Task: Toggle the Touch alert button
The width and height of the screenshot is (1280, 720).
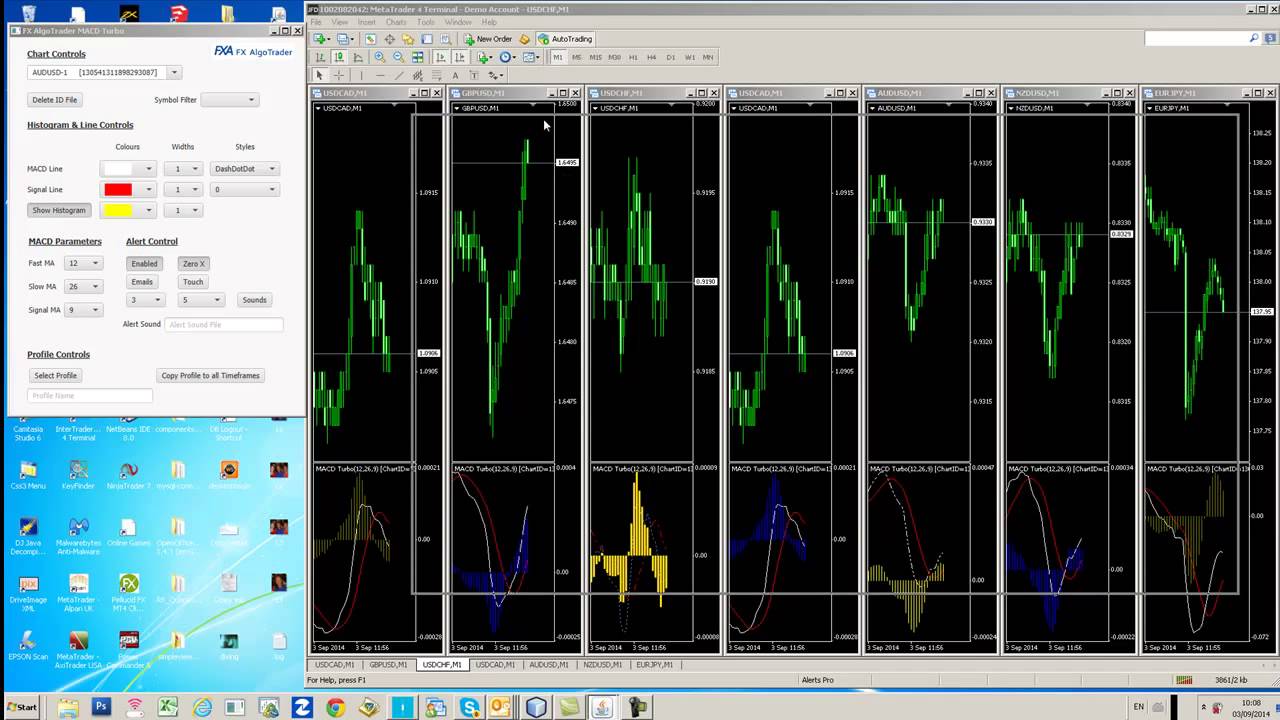Action: 193,282
